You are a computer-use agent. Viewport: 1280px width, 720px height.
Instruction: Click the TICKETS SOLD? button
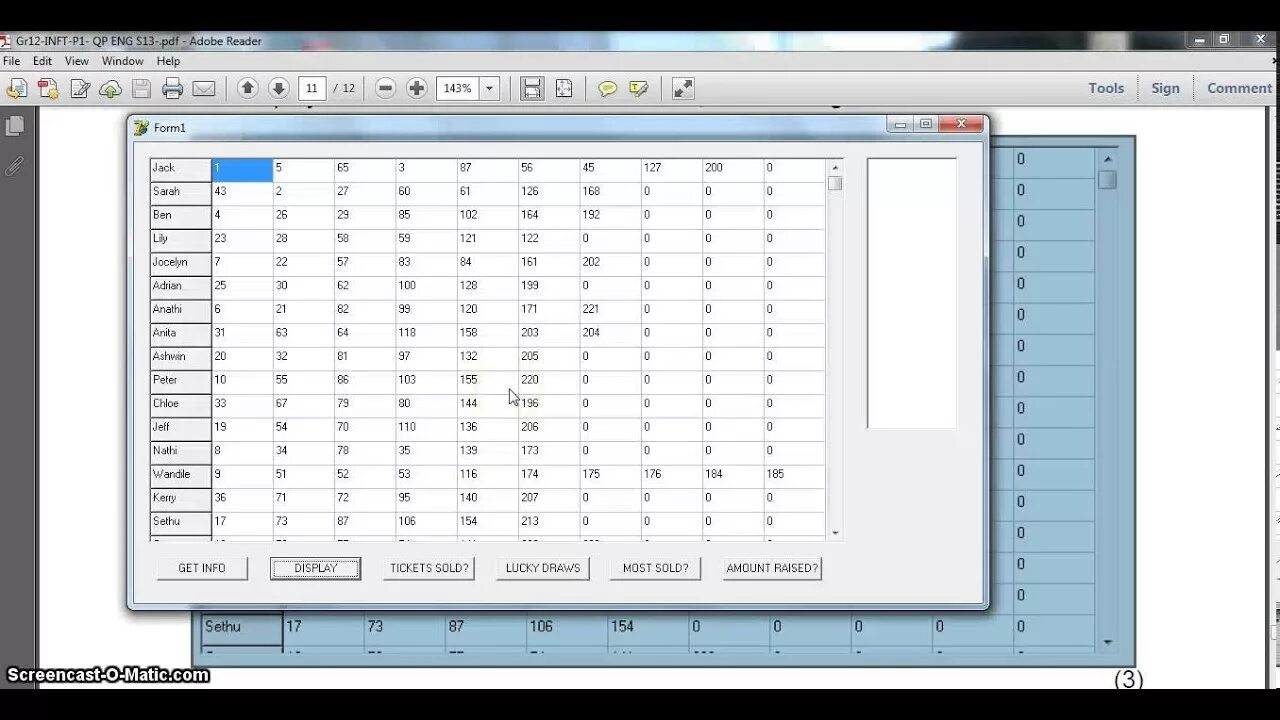429,568
